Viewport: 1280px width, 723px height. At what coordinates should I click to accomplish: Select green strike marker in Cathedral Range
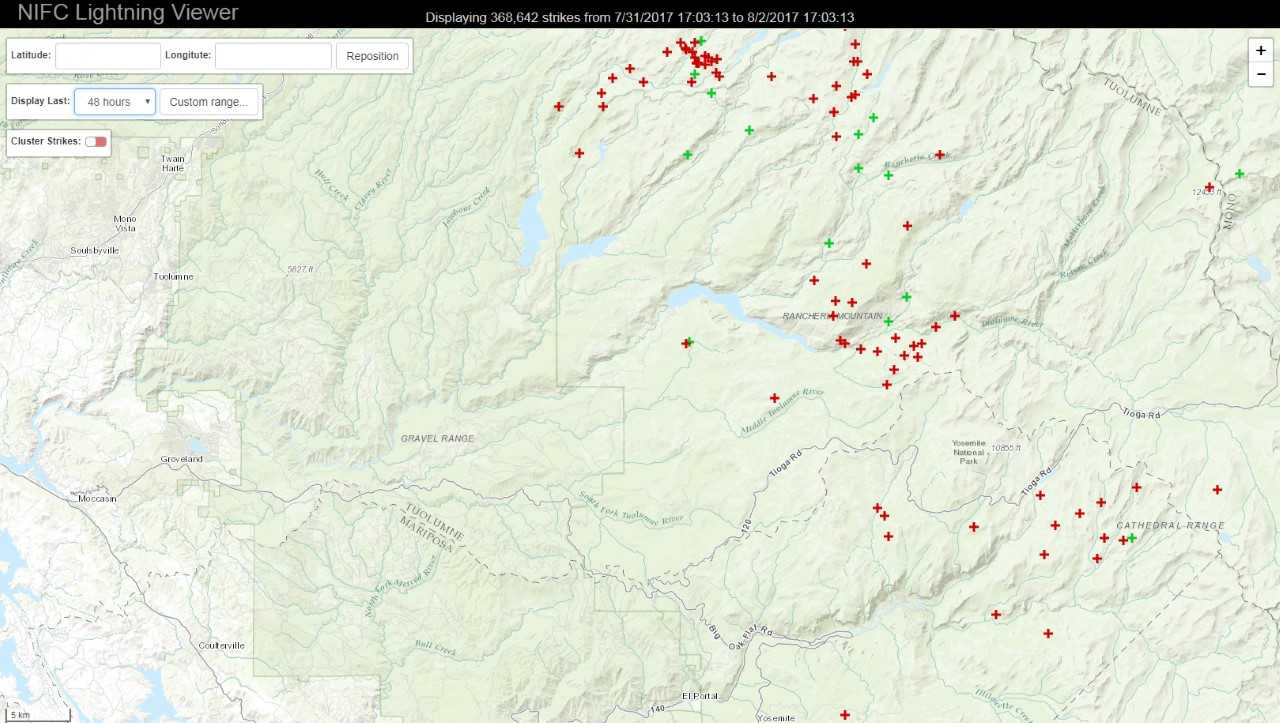tap(1132, 538)
